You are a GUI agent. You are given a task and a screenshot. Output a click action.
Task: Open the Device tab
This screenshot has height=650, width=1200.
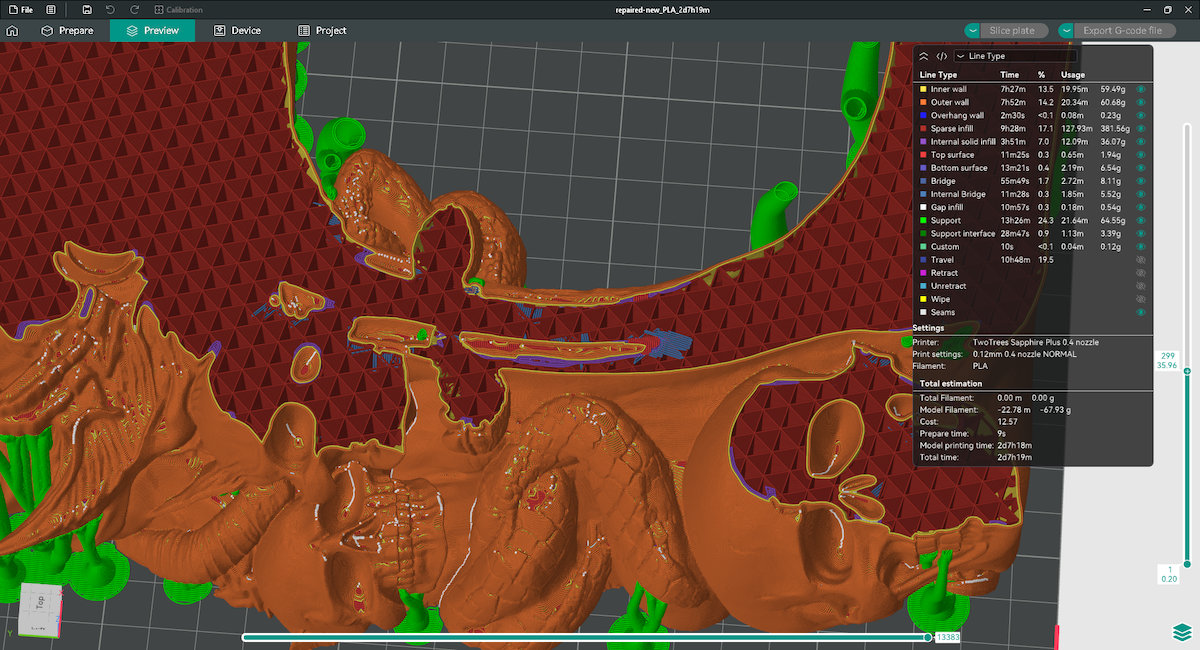(x=237, y=31)
